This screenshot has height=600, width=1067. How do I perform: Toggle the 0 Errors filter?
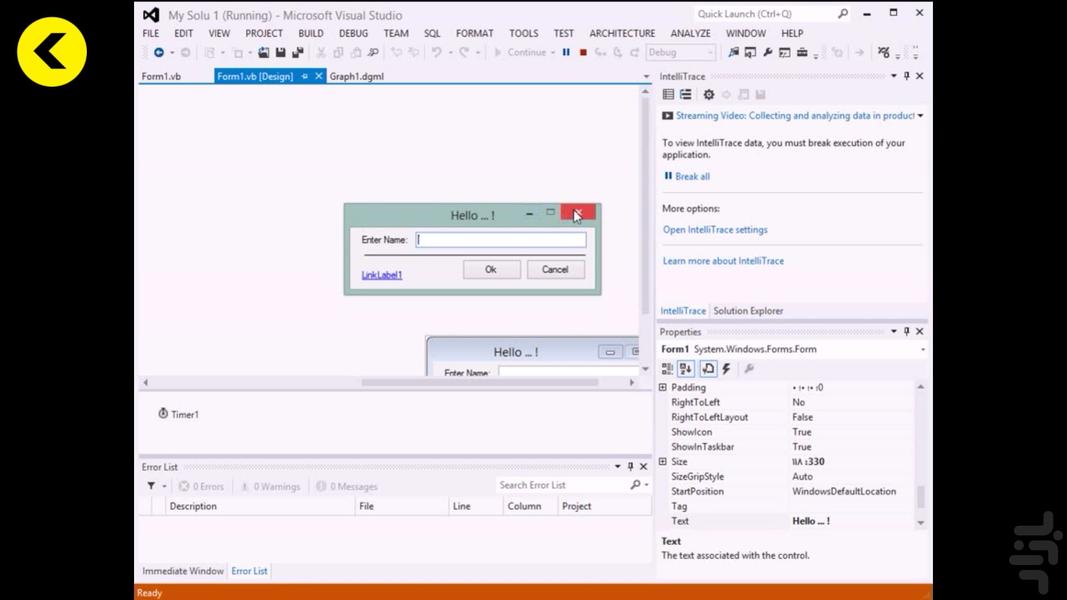click(x=201, y=486)
